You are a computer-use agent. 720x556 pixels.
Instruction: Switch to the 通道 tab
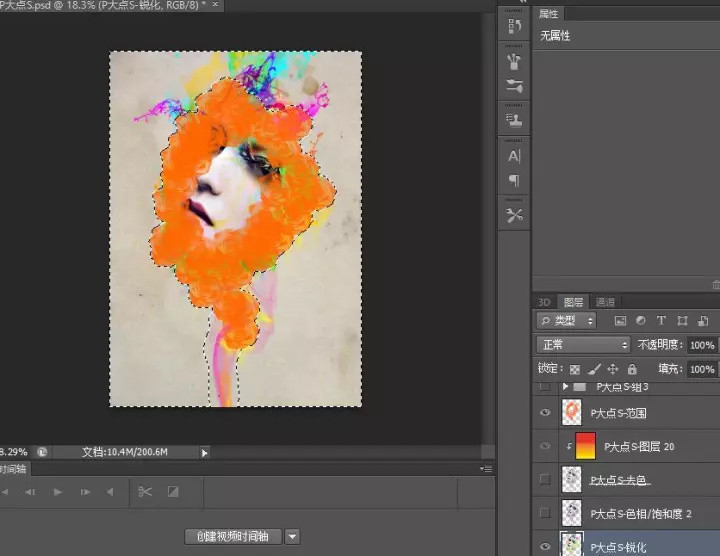(605, 301)
